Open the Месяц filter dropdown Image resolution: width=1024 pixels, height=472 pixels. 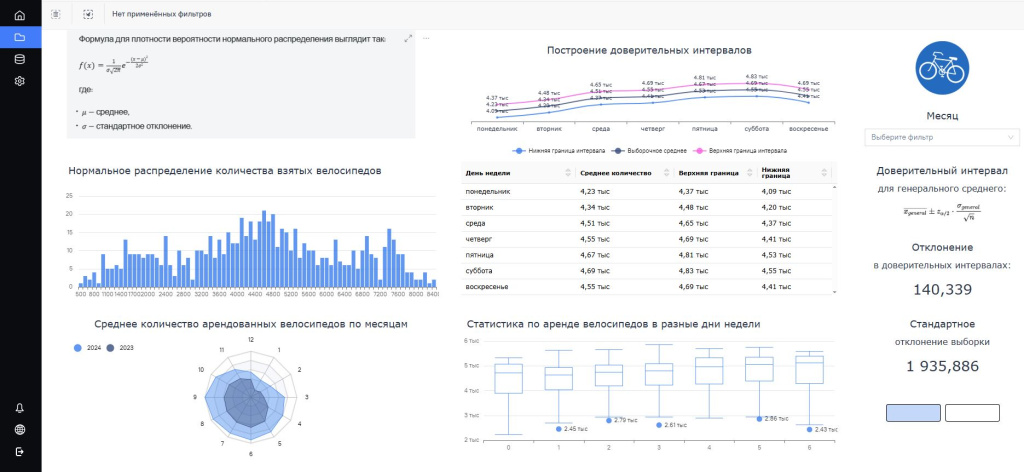[x=941, y=137]
